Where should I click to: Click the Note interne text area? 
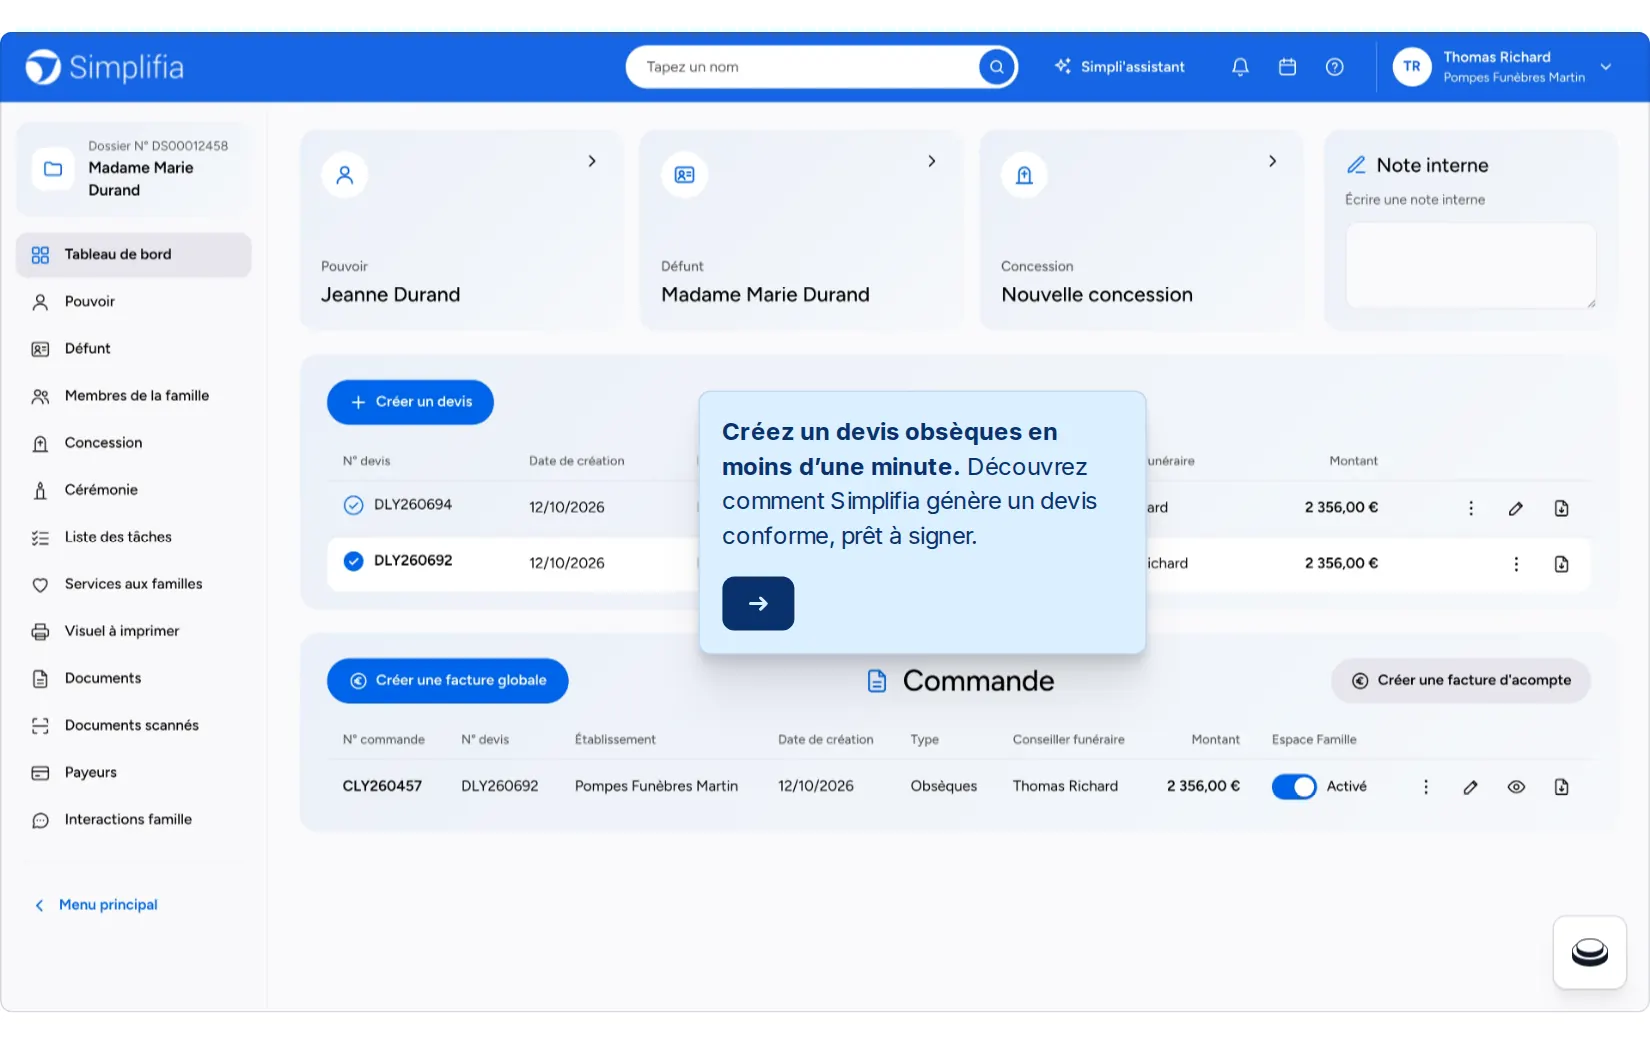(x=1470, y=266)
